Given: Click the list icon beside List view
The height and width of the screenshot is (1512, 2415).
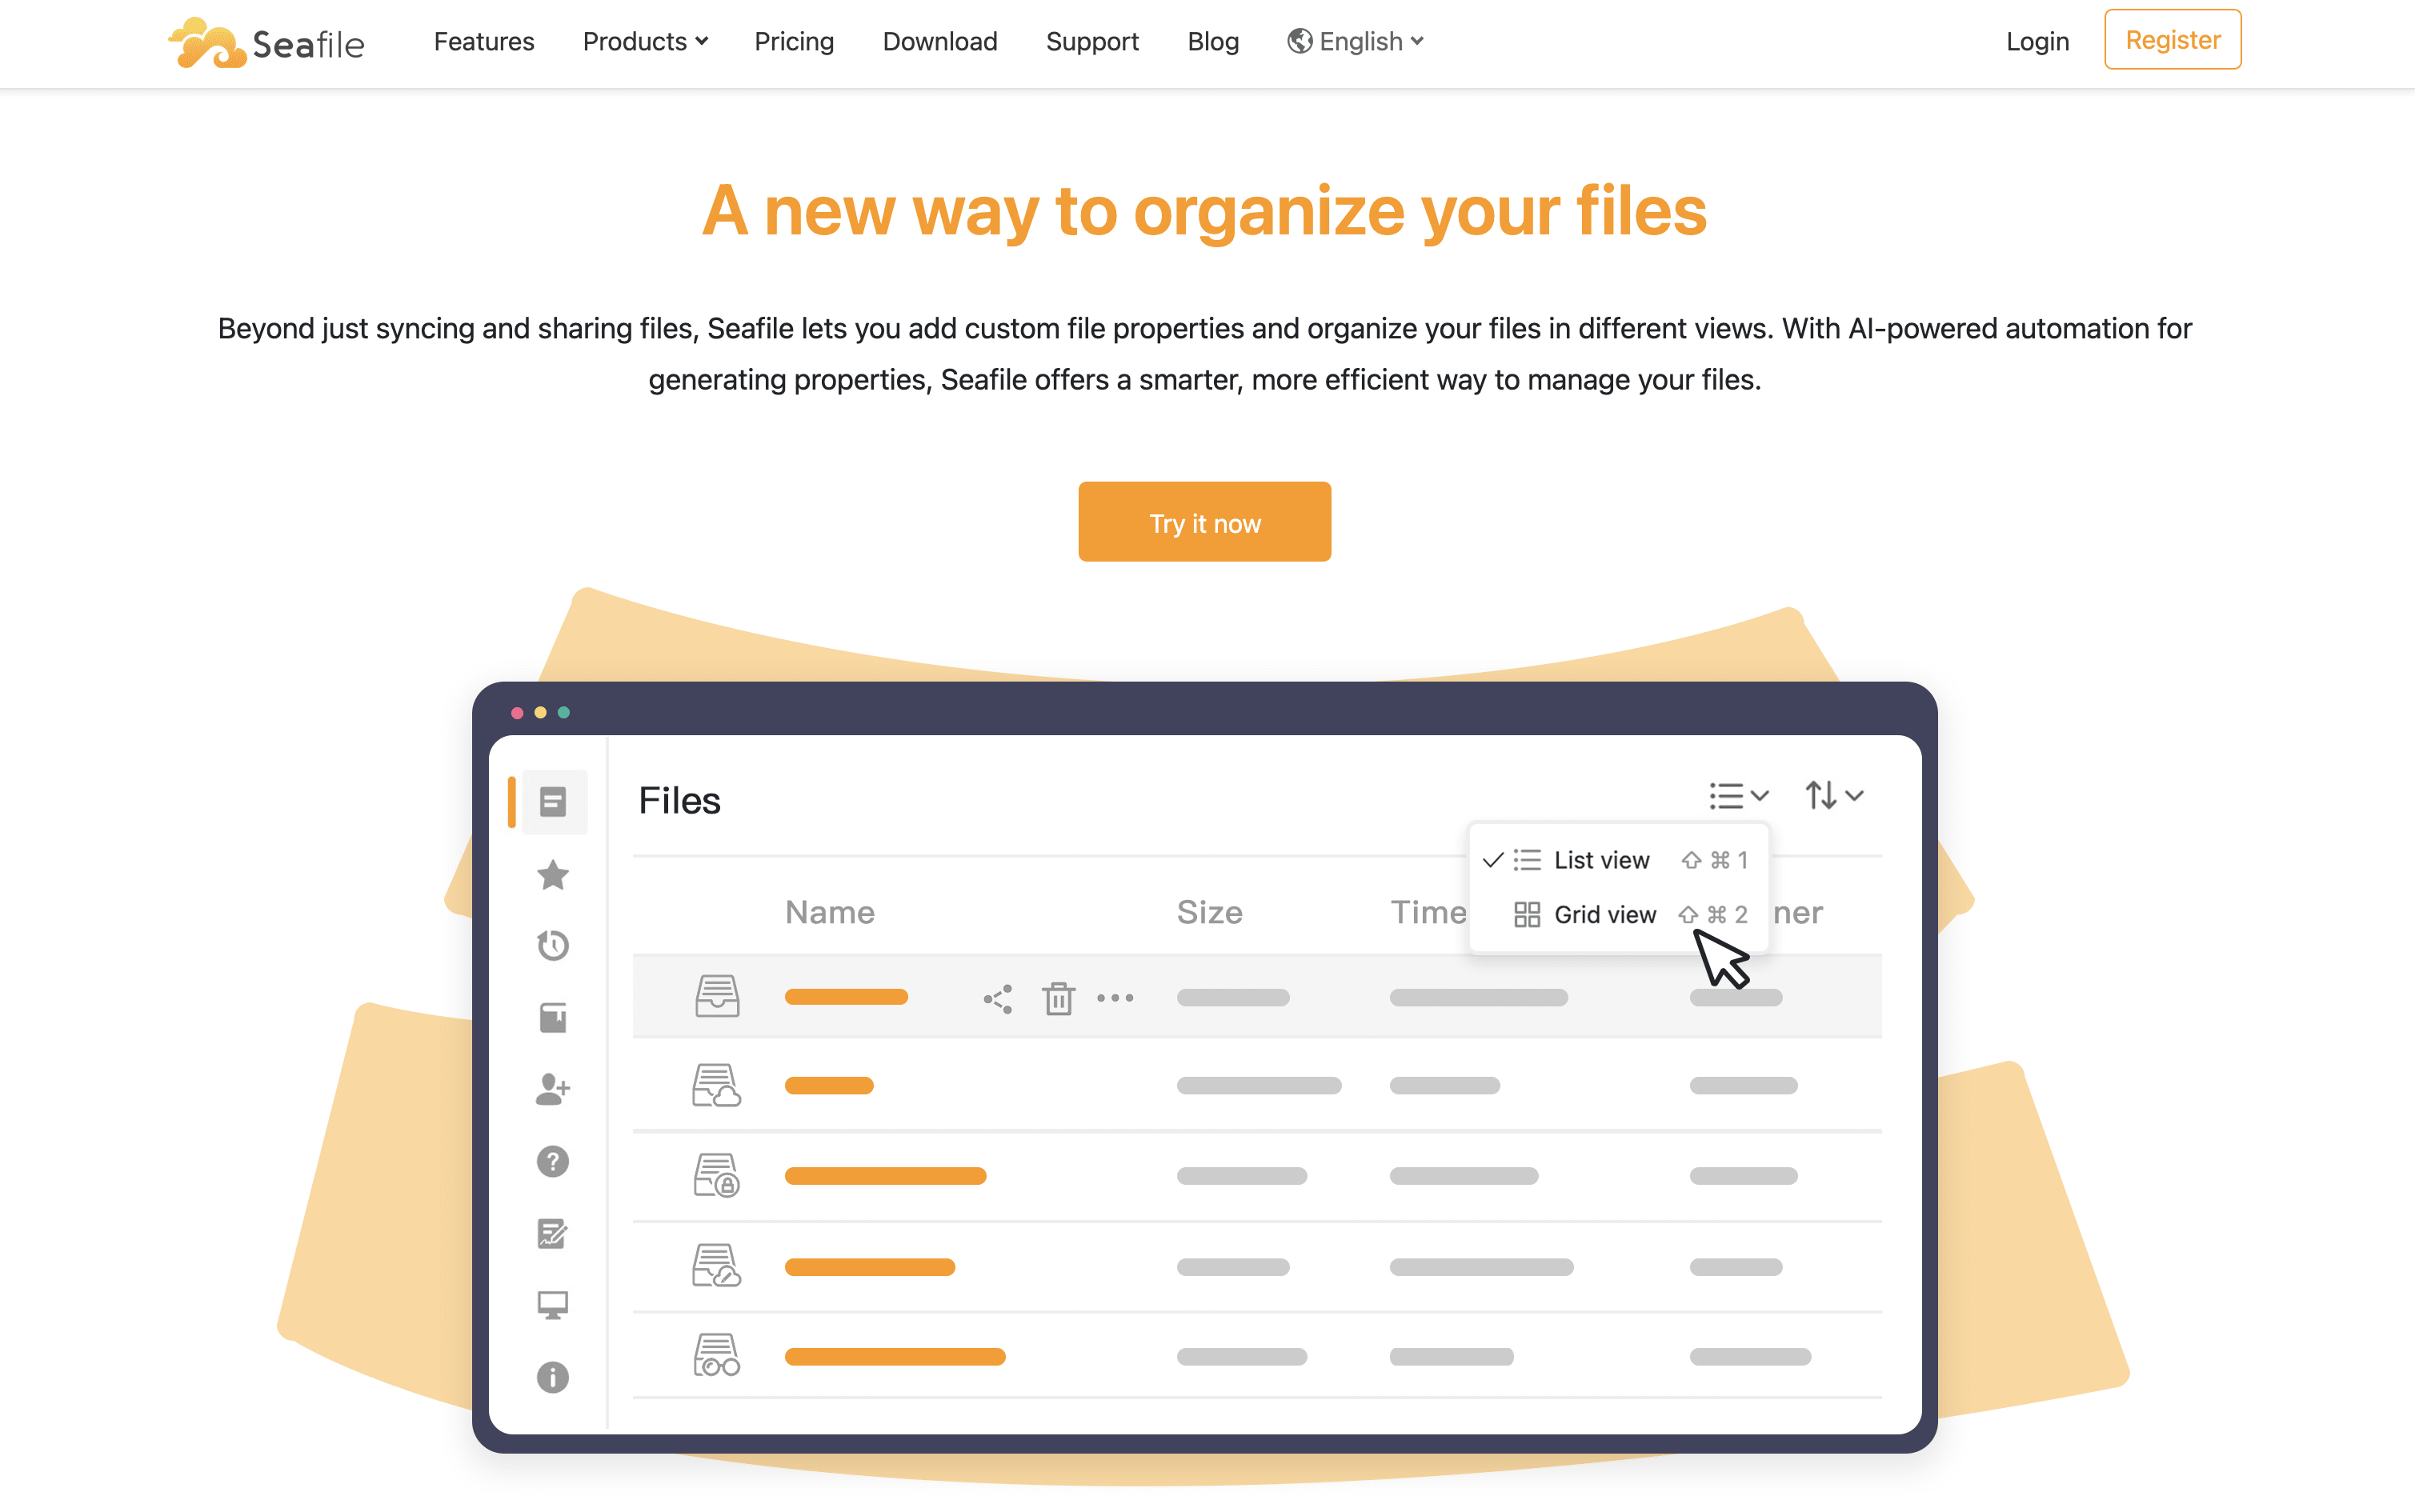Looking at the screenshot, I should [x=1527, y=860].
